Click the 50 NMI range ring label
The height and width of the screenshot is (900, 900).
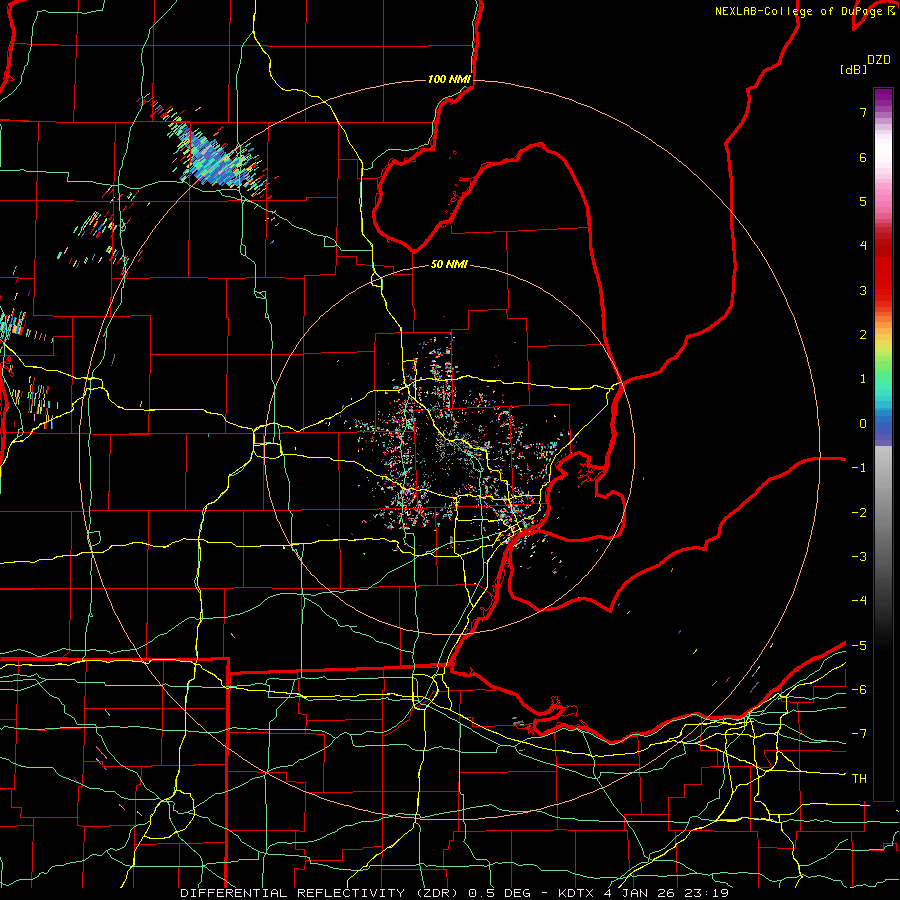click(x=449, y=264)
